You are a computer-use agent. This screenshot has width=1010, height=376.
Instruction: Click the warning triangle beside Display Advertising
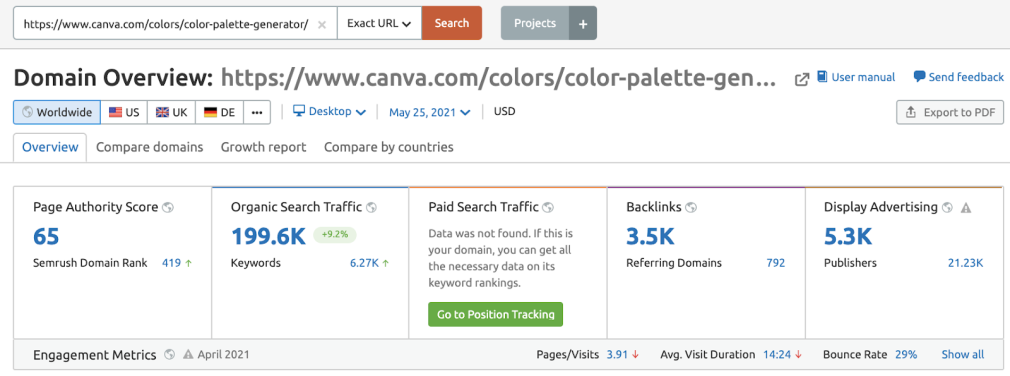[966, 207]
